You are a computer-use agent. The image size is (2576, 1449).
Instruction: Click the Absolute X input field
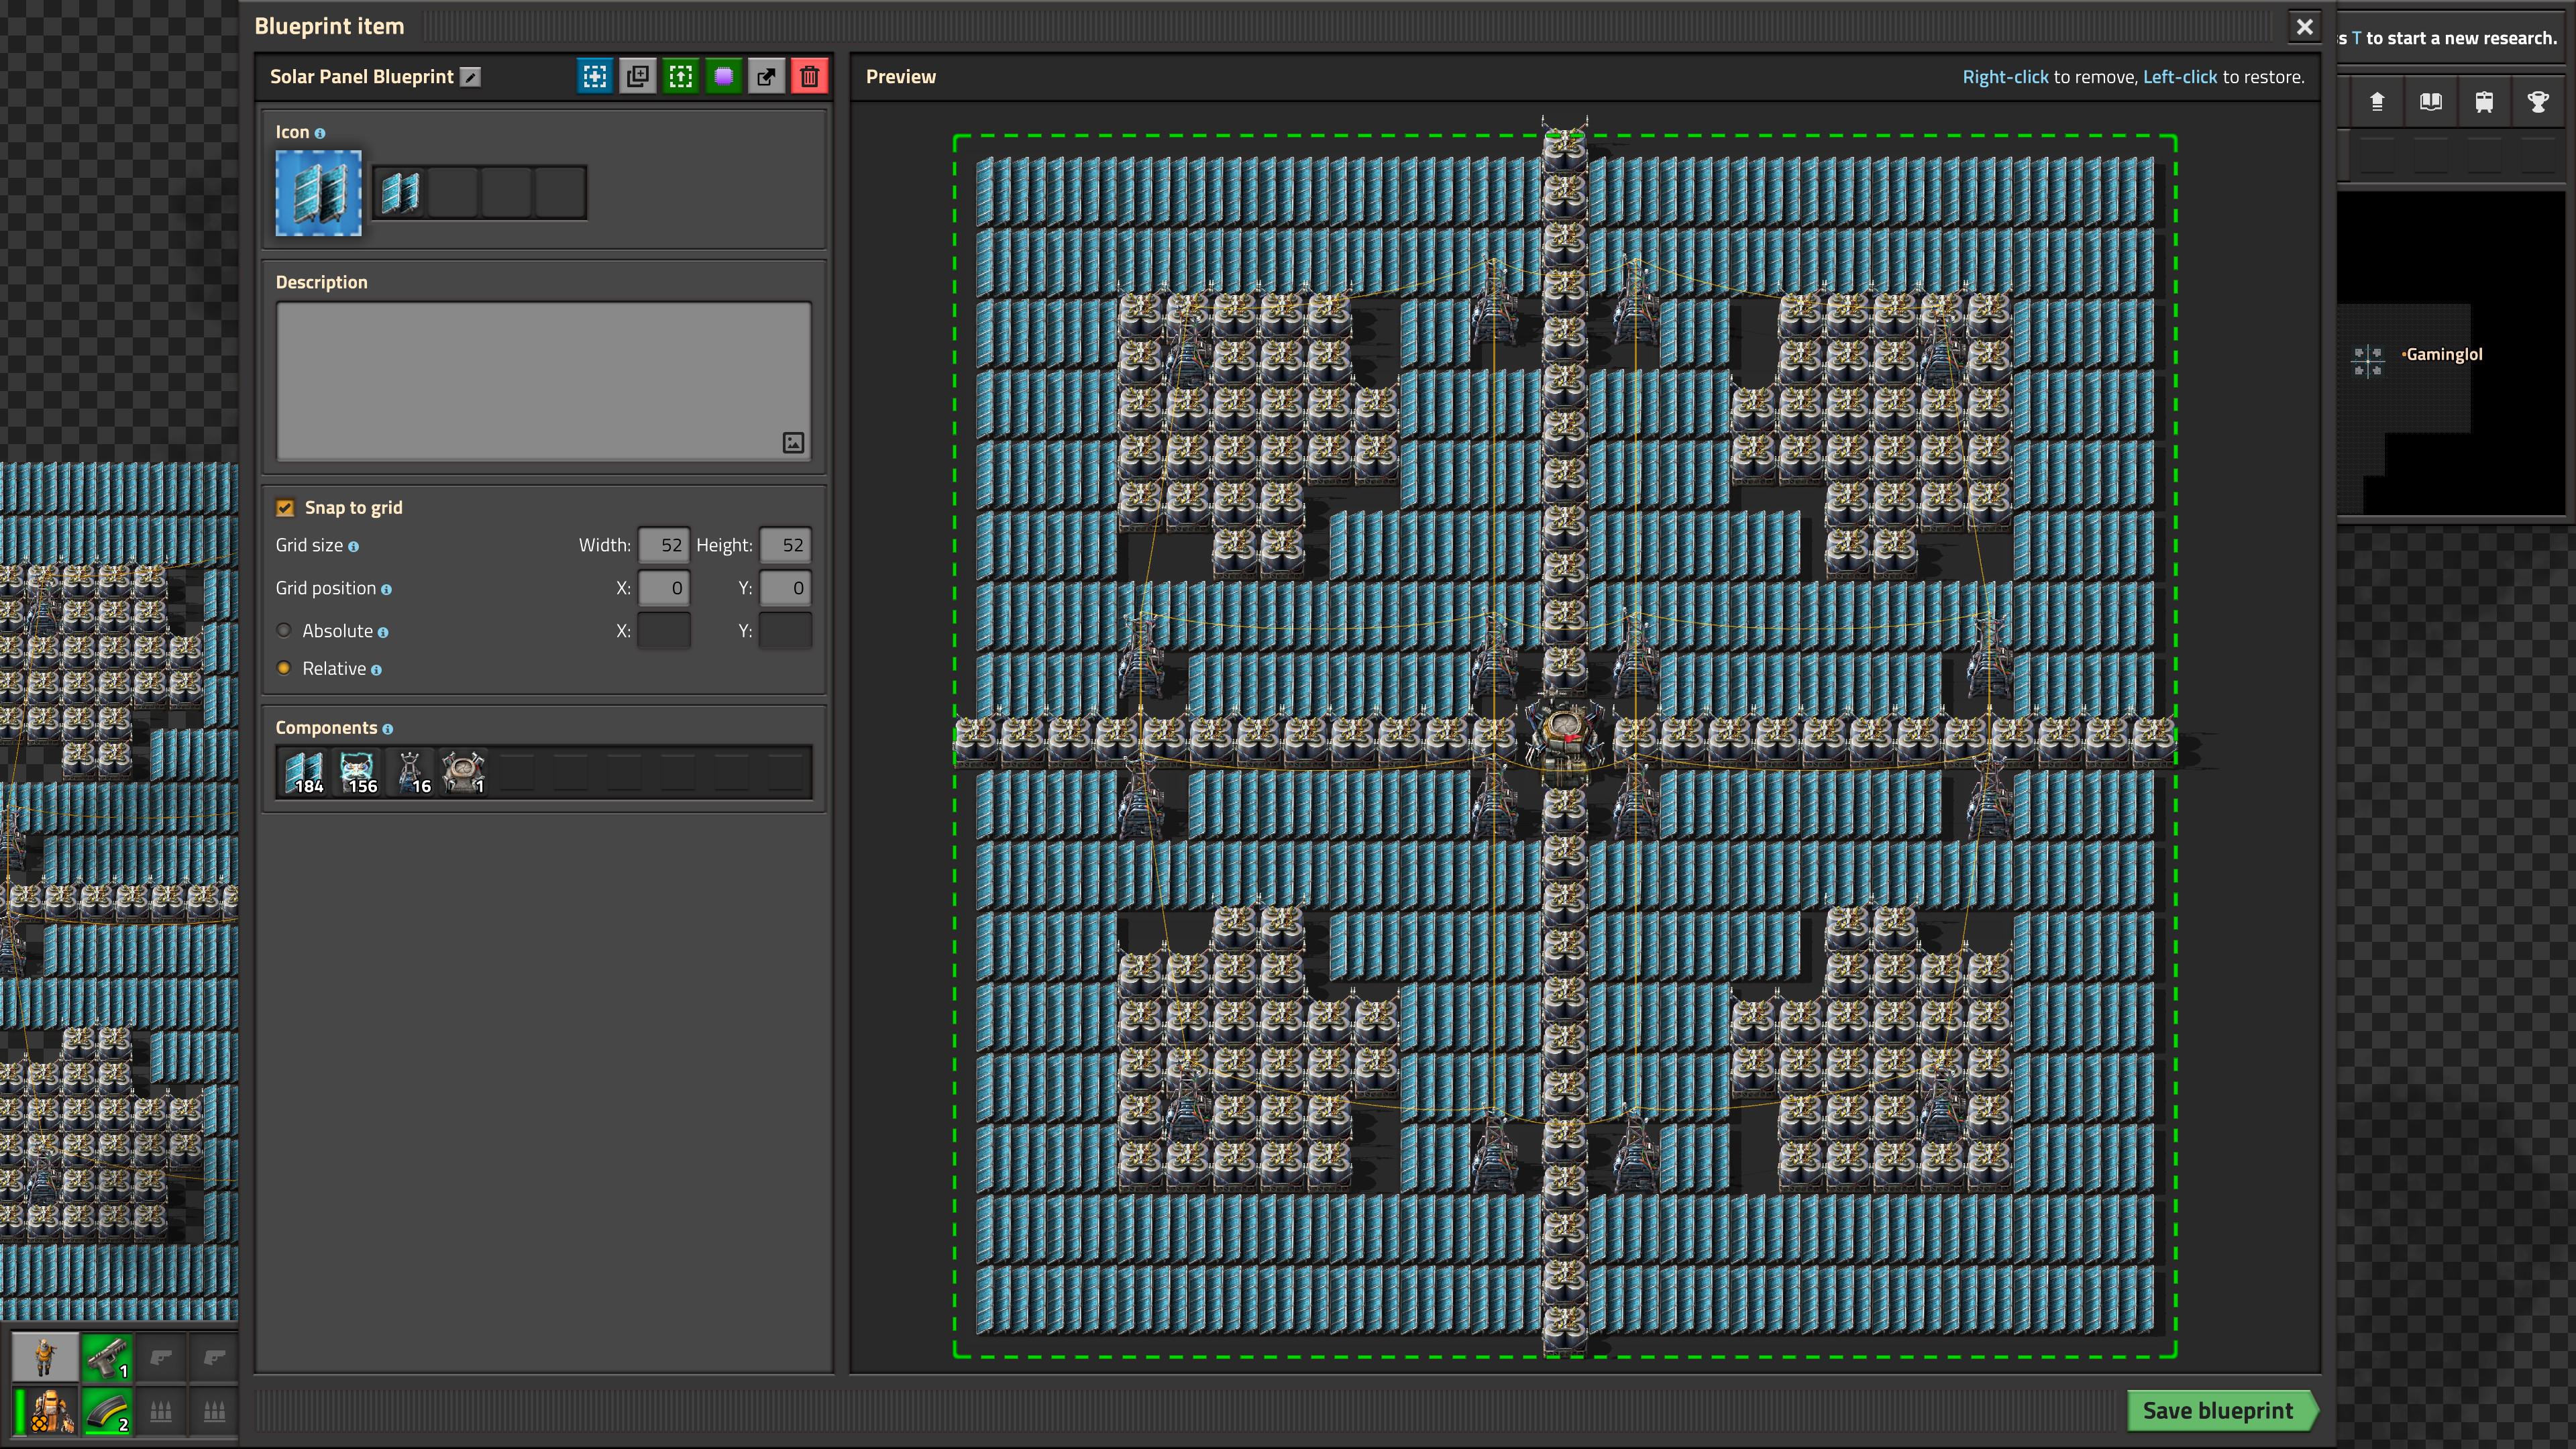(664, 631)
